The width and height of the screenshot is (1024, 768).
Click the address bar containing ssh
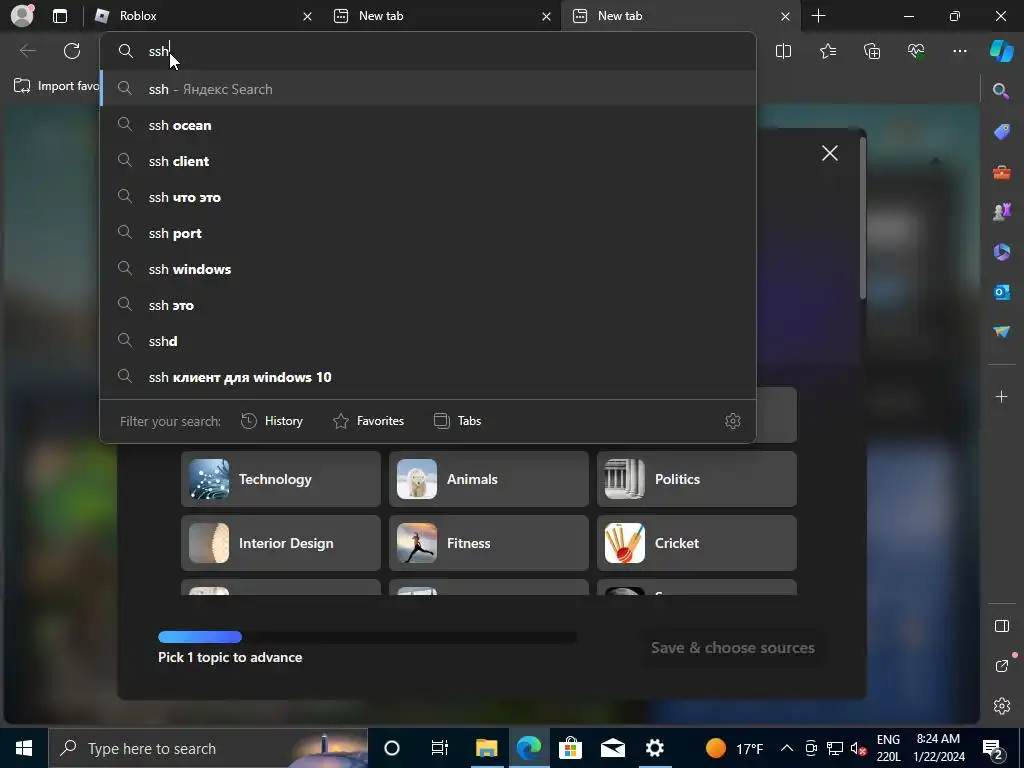pos(428,51)
